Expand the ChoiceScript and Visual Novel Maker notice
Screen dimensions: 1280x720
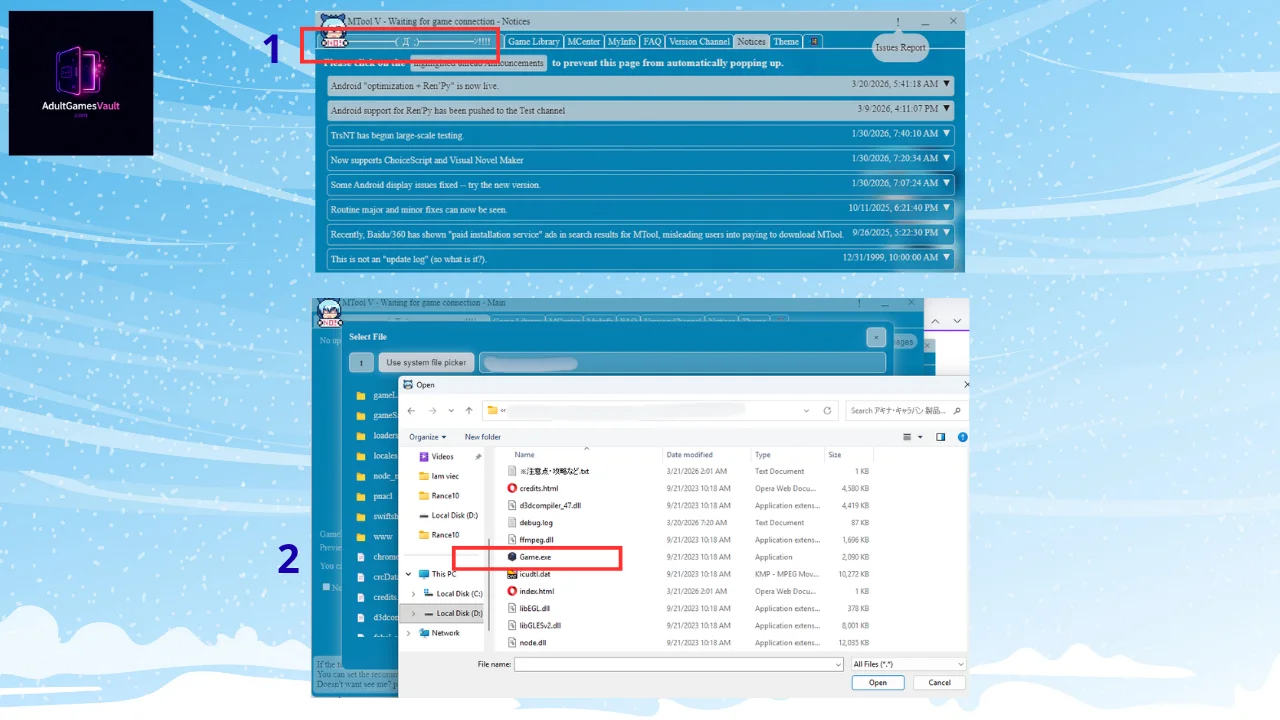click(640, 160)
